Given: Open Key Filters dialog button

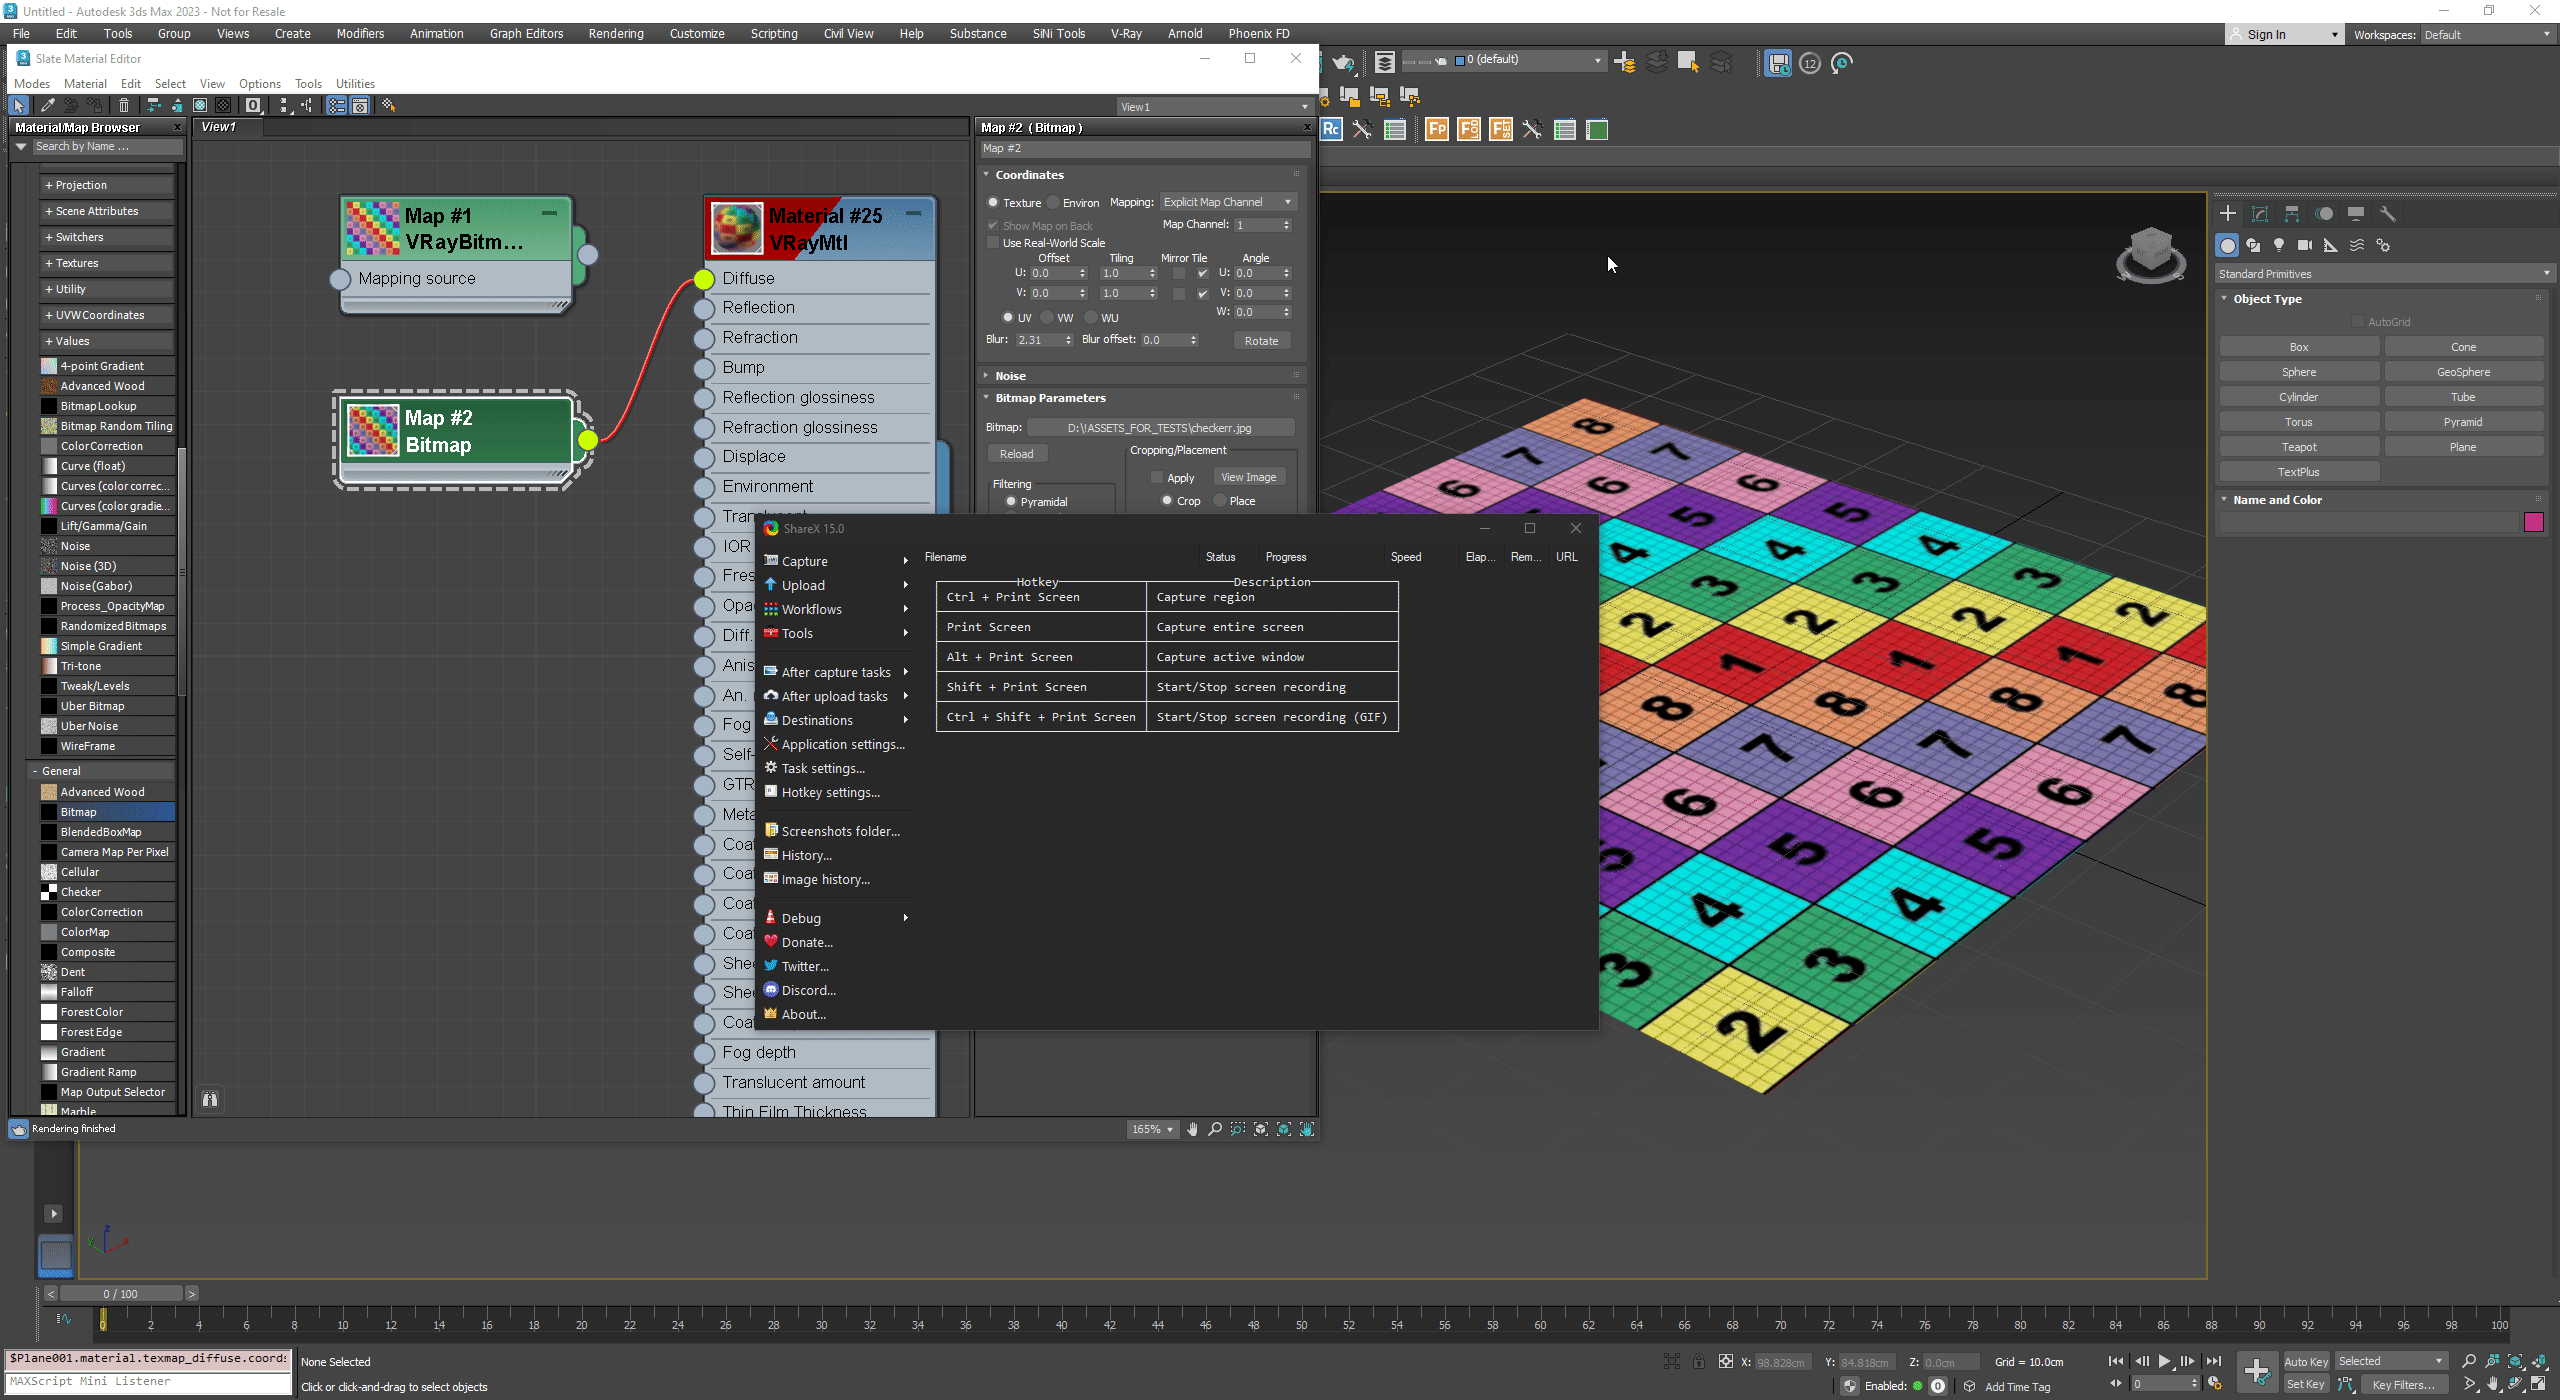Looking at the screenshot, I should coord(2403,1385).
